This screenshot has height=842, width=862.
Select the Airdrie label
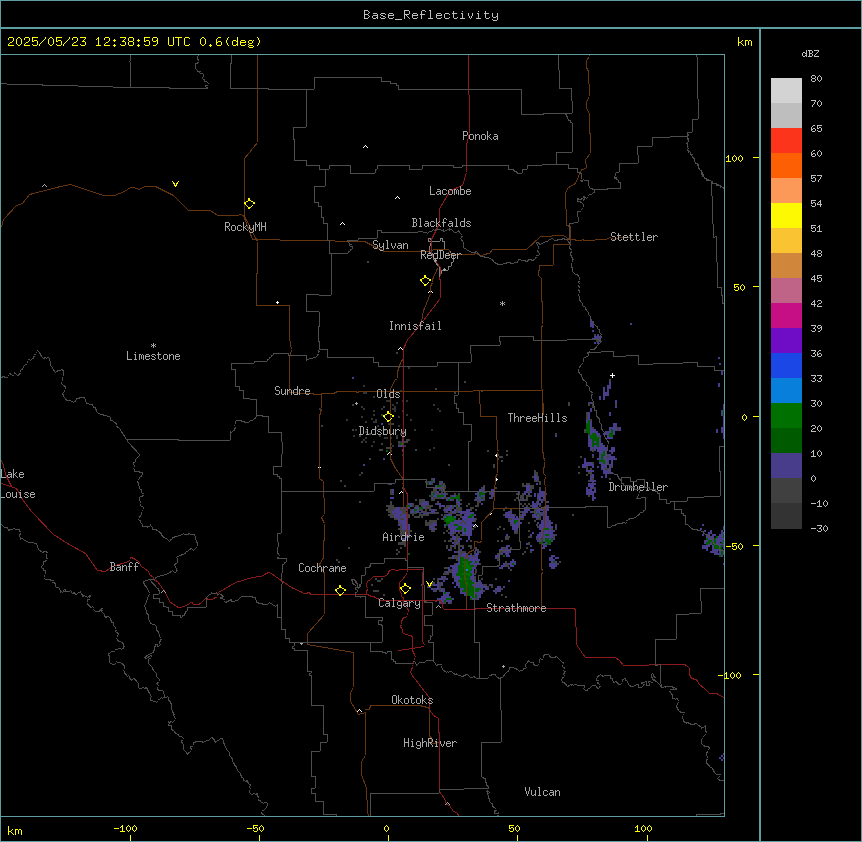click(404, 537)
